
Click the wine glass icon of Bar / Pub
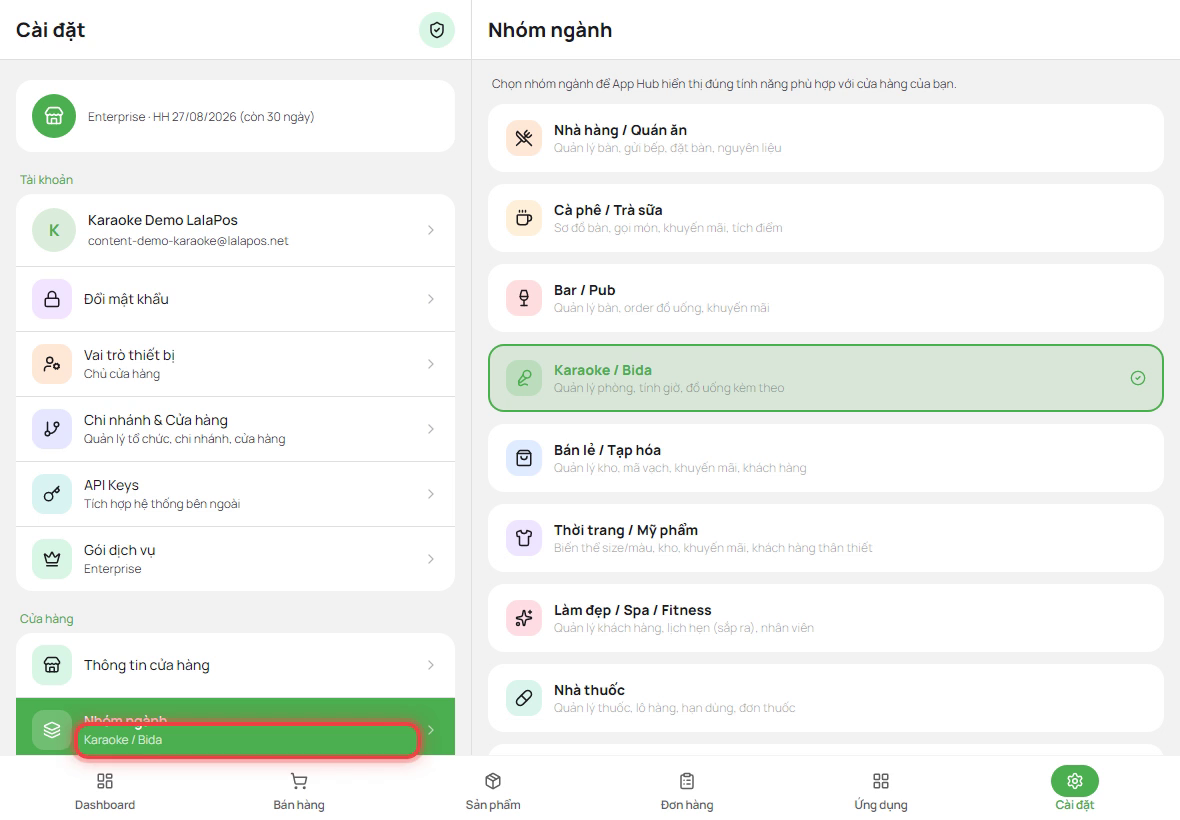coord(524,298)
